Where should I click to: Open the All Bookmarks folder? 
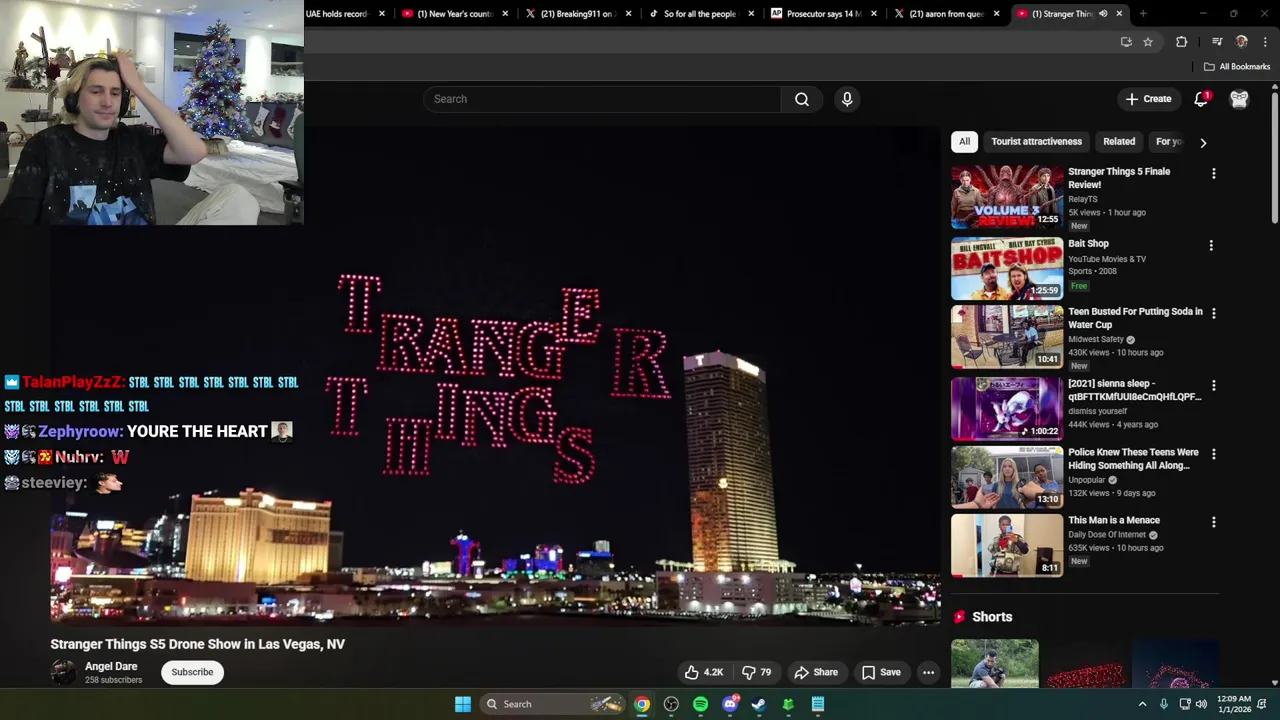1237,67
